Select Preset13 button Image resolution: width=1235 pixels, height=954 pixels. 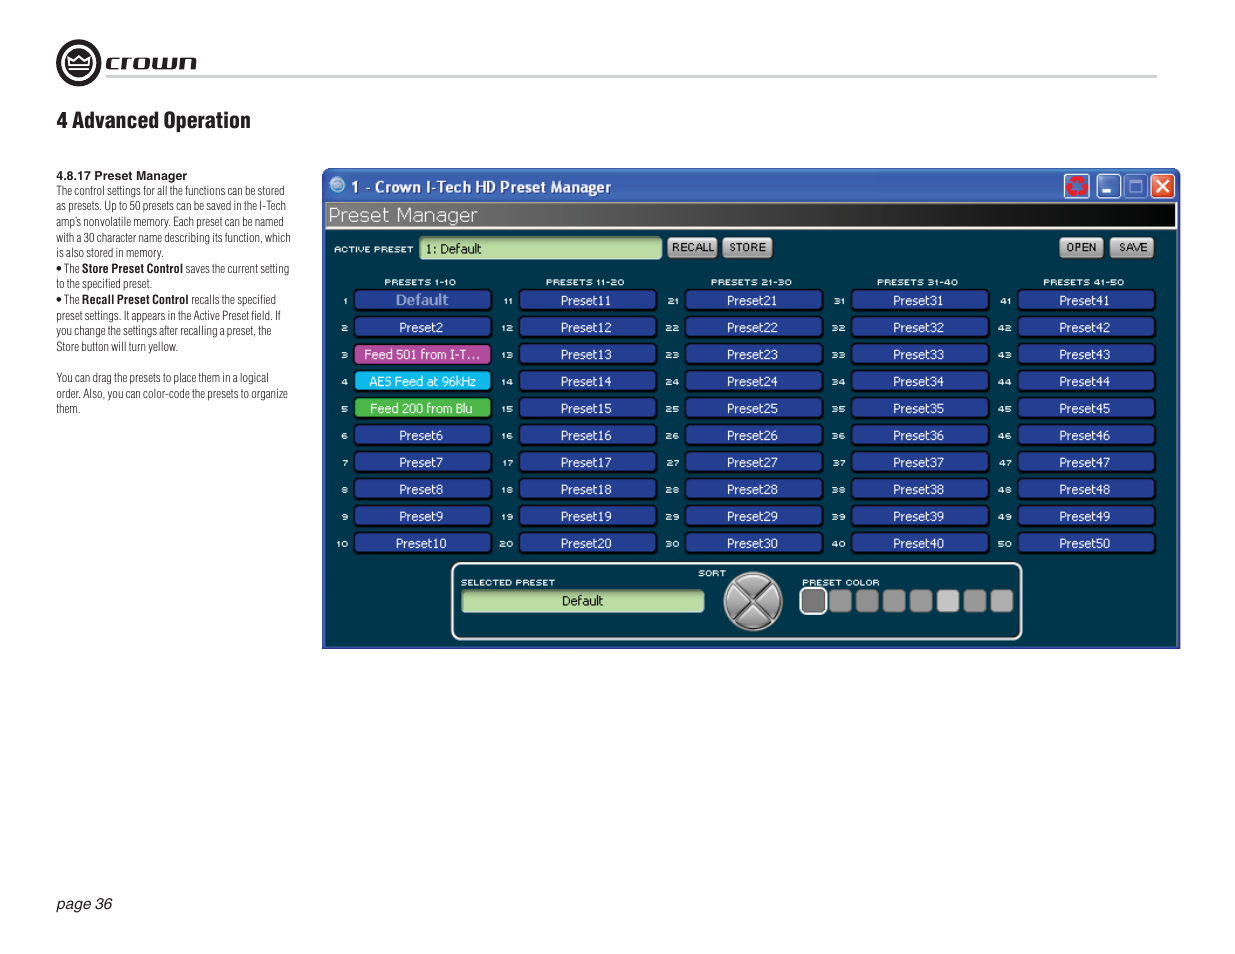click(587, 354)
